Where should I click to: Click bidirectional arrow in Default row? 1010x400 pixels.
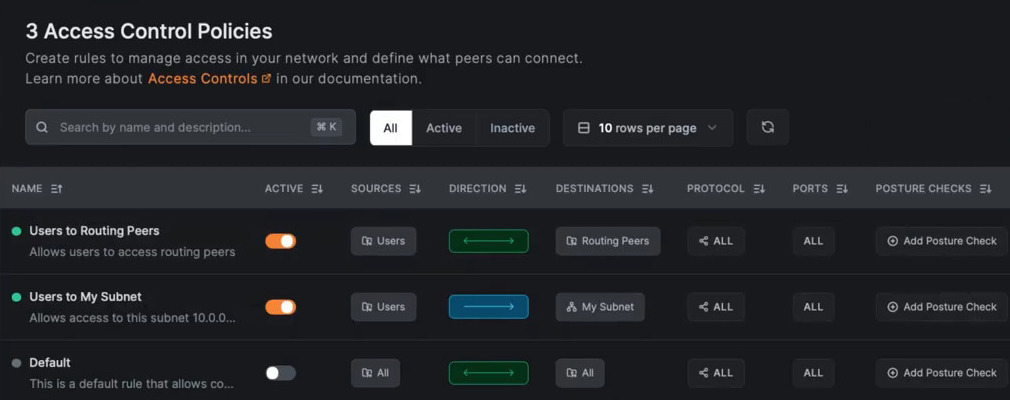coord(489,373)
